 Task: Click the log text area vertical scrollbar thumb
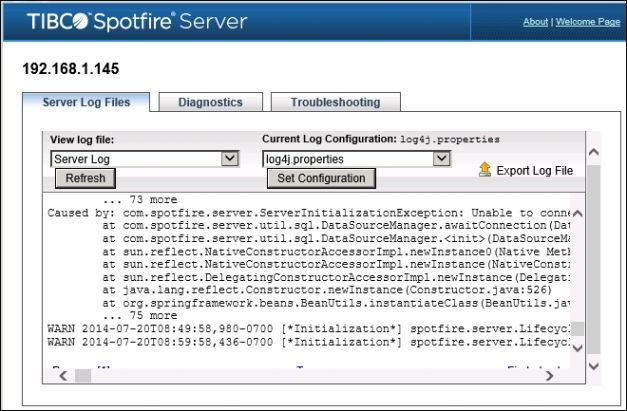577,329
